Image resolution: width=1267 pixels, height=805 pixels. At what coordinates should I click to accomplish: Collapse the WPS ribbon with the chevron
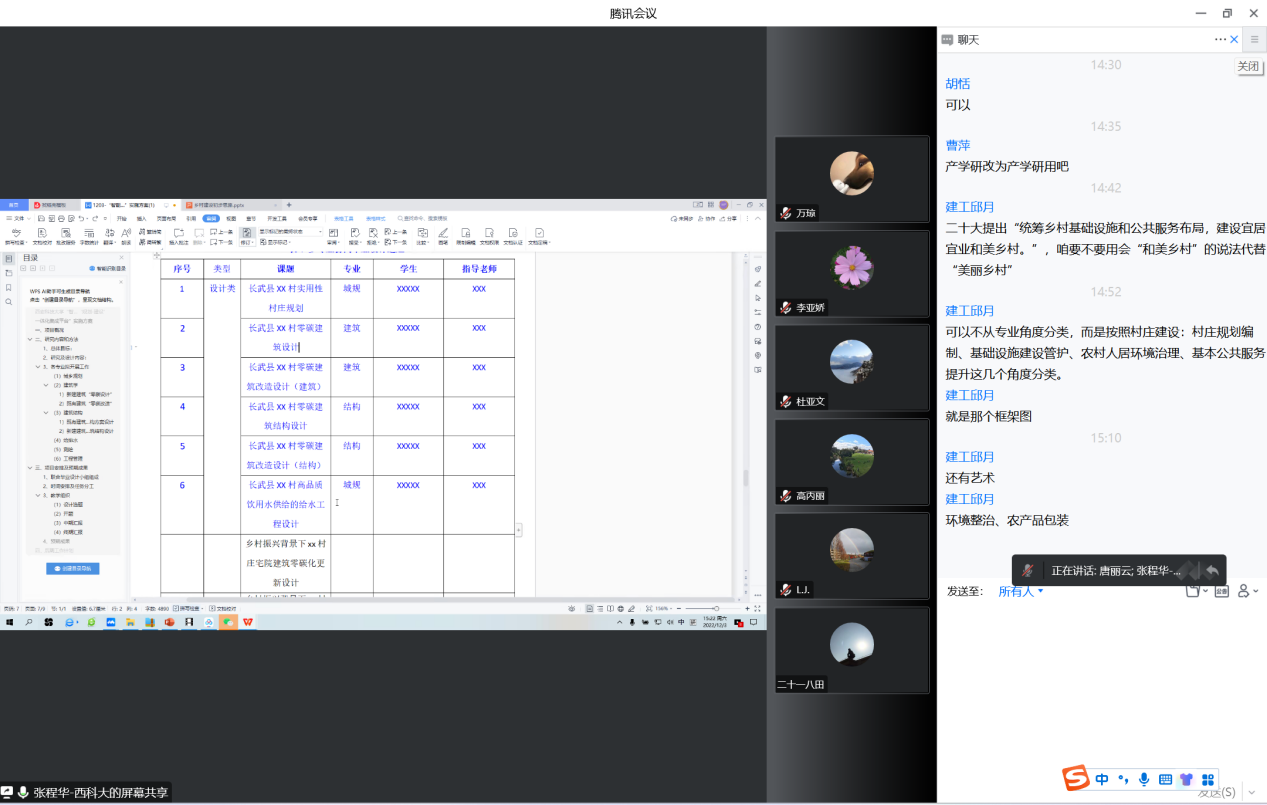coord(758,218)
